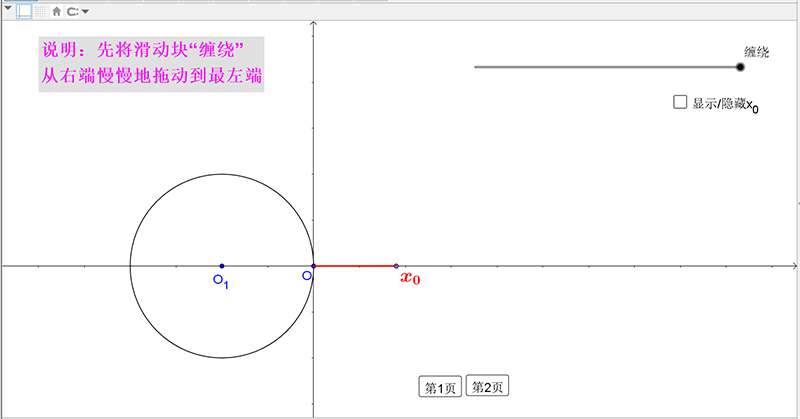Select the endpoint x0 of the red segment
Screen dimensions: 800x419
click(396, 266)
